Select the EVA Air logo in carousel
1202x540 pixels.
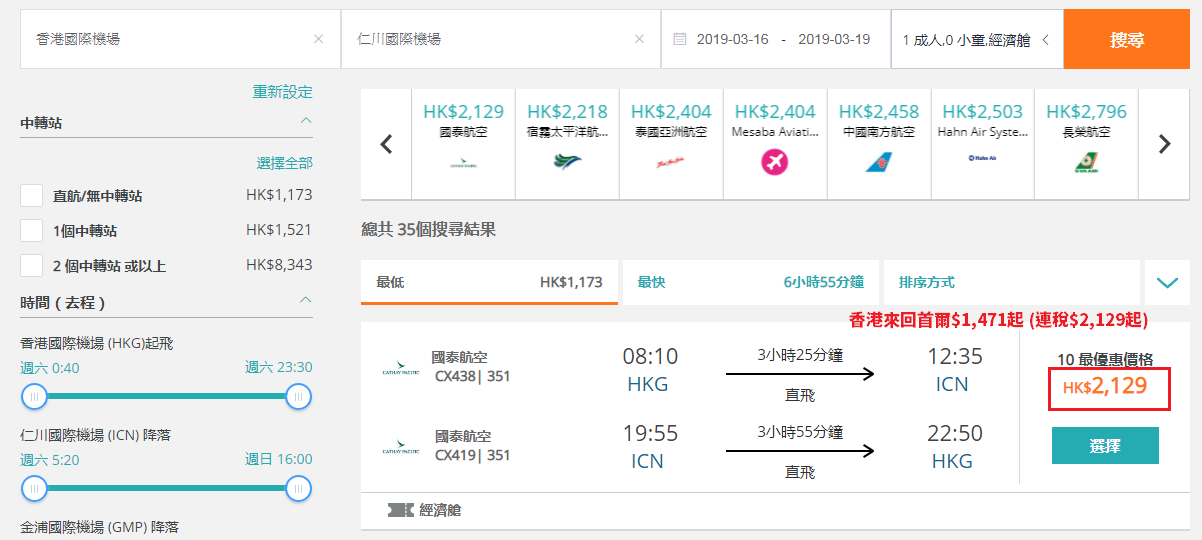pos(1087,161)
